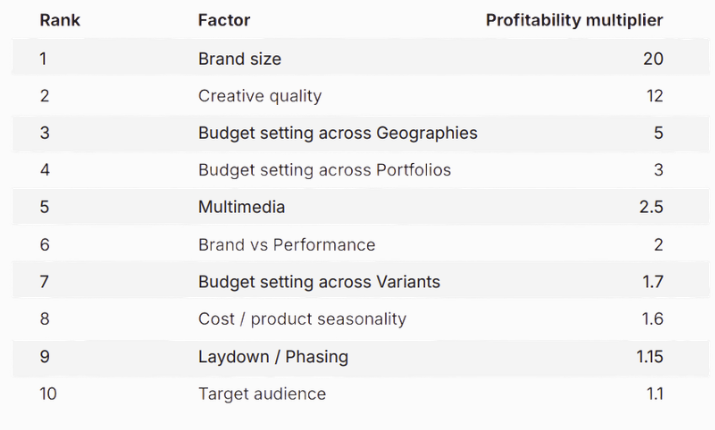Click Budget setting across Portfolios

pos(325,170)
